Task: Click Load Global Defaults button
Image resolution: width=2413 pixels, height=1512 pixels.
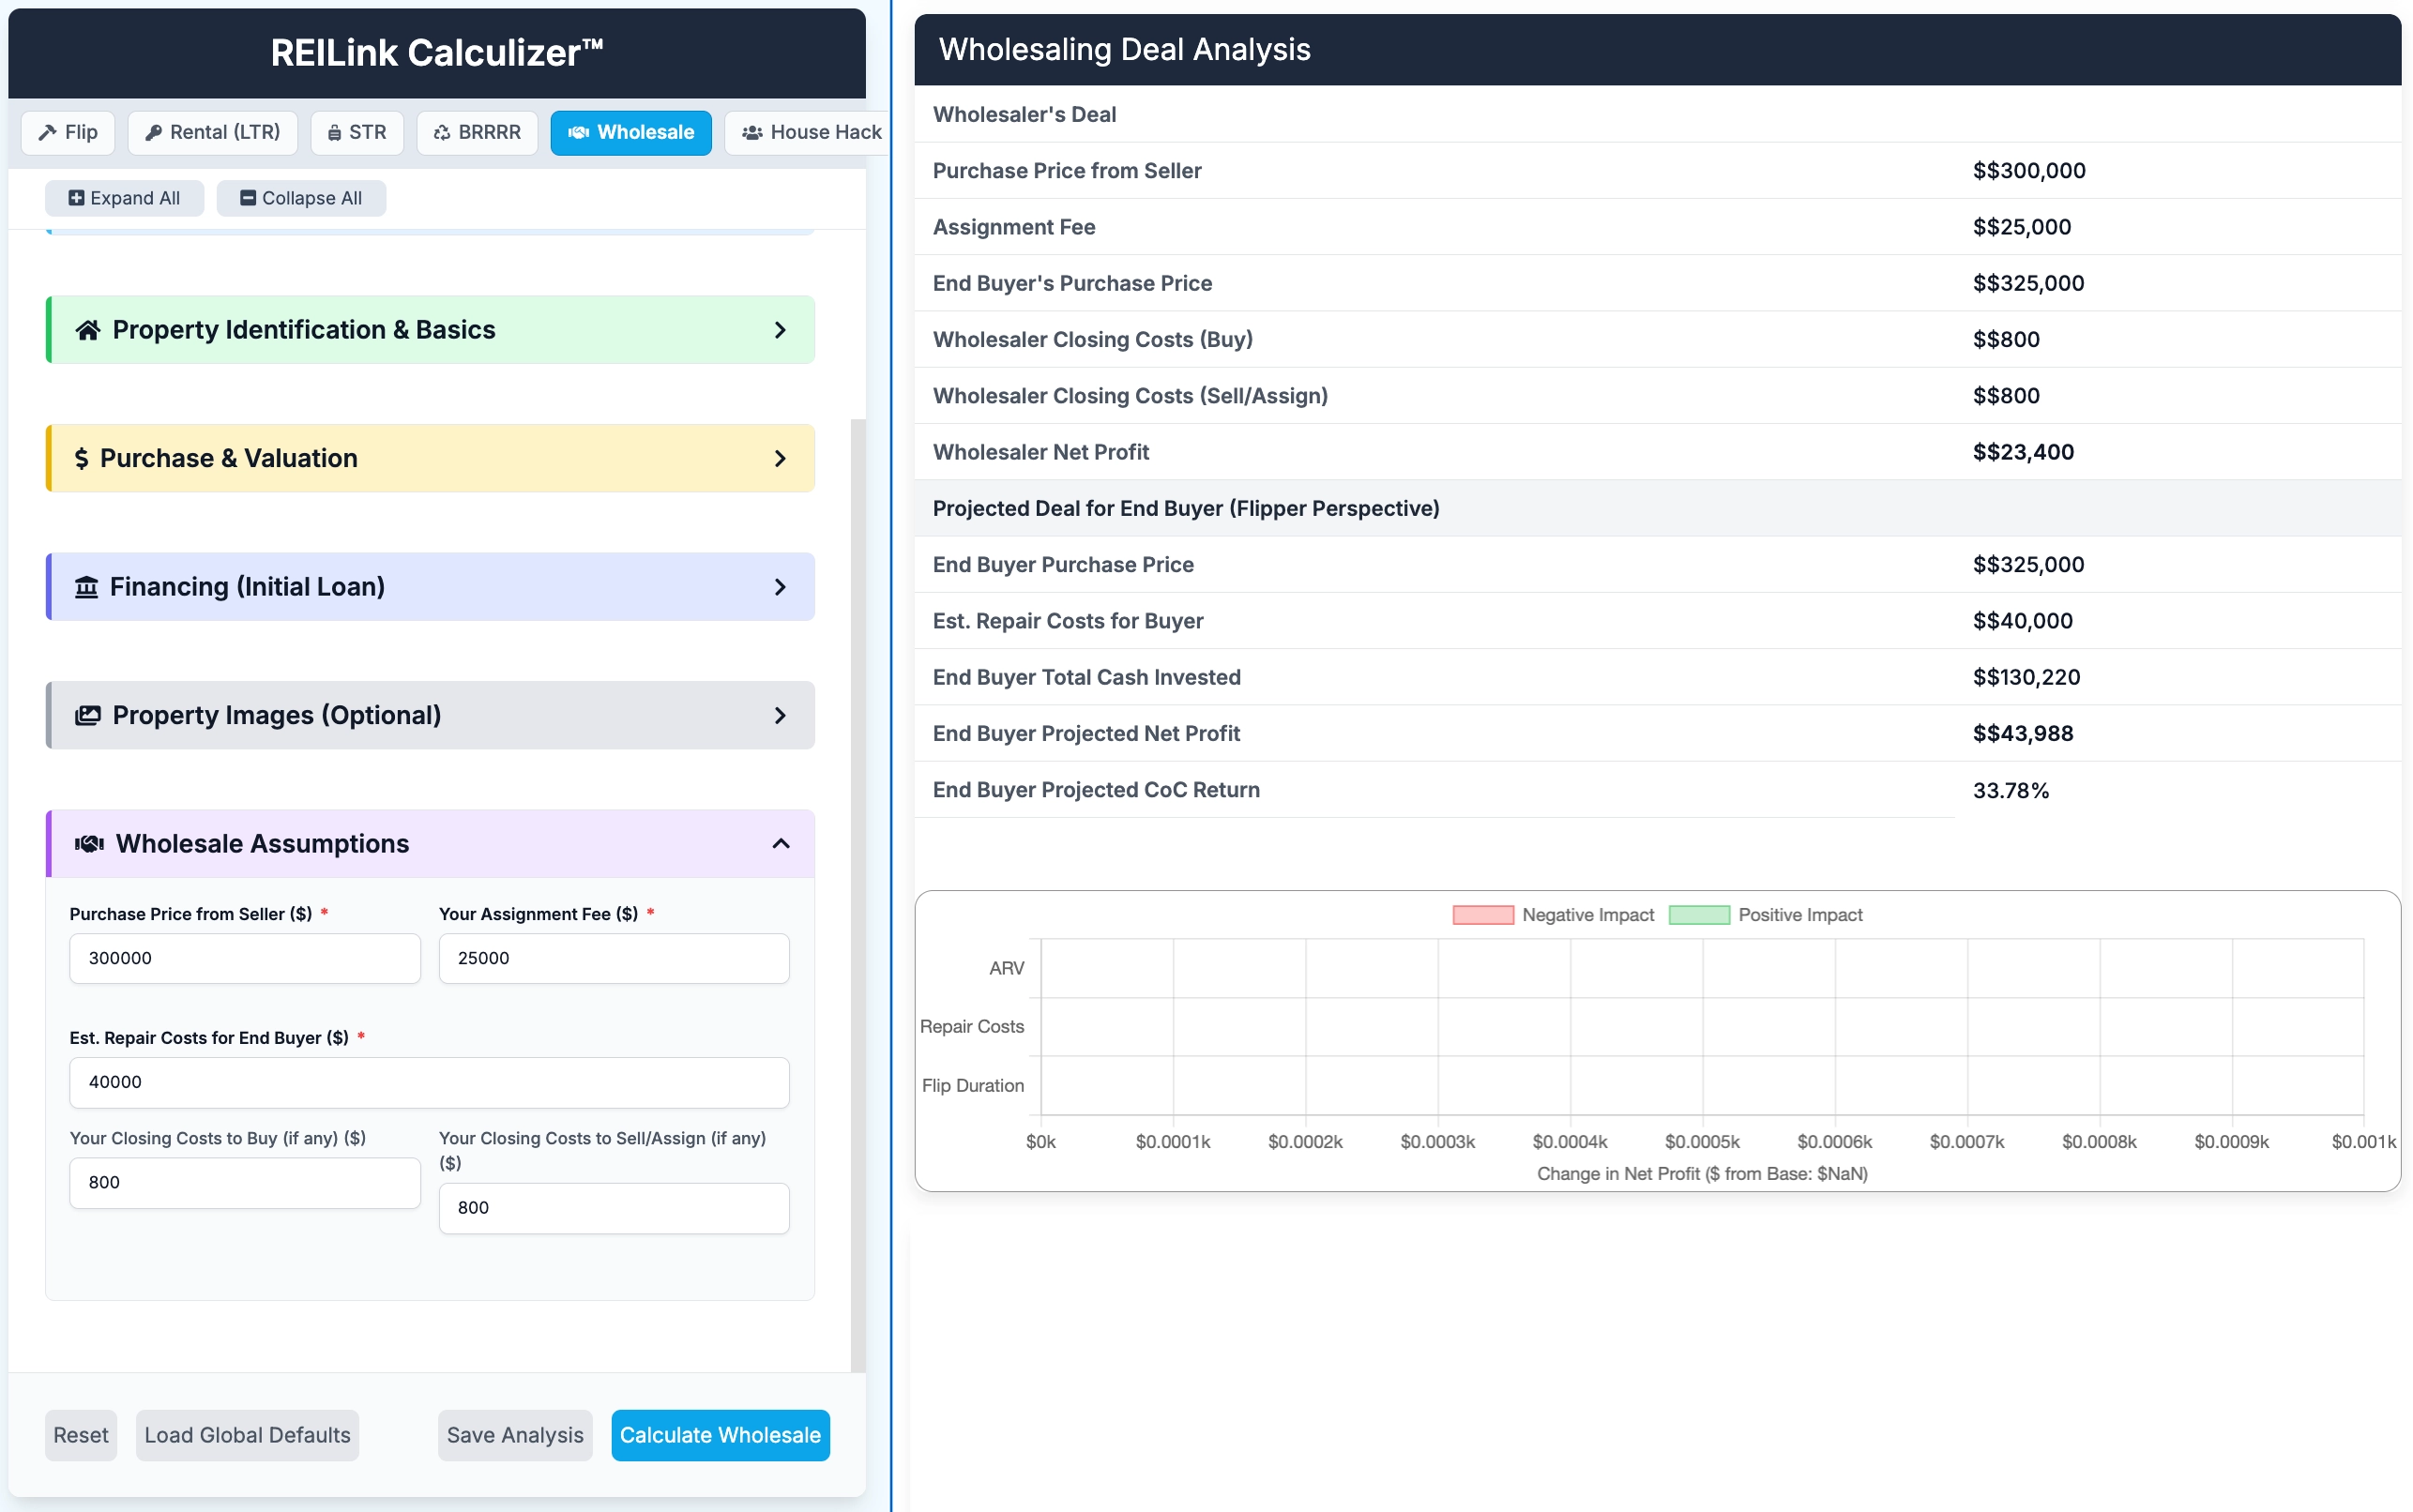Action: 247,1435
